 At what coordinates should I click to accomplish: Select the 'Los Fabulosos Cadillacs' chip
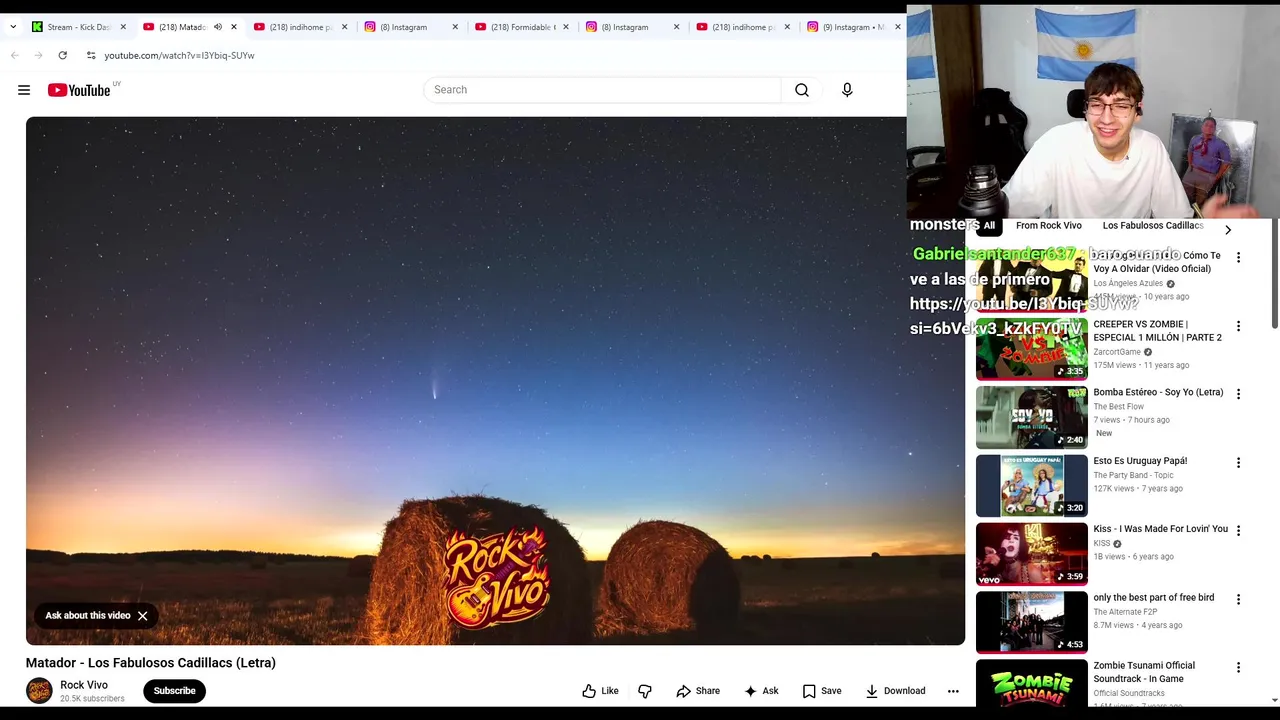pyautogui.click(x=1152, y=226)
